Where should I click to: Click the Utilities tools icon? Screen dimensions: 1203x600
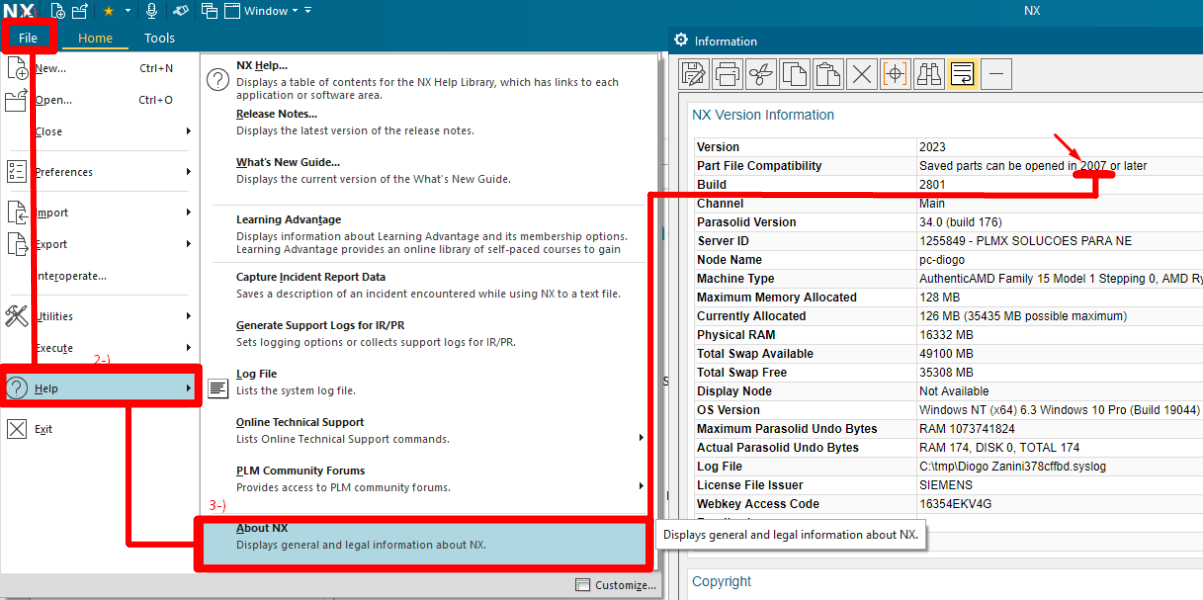(17, 316)
